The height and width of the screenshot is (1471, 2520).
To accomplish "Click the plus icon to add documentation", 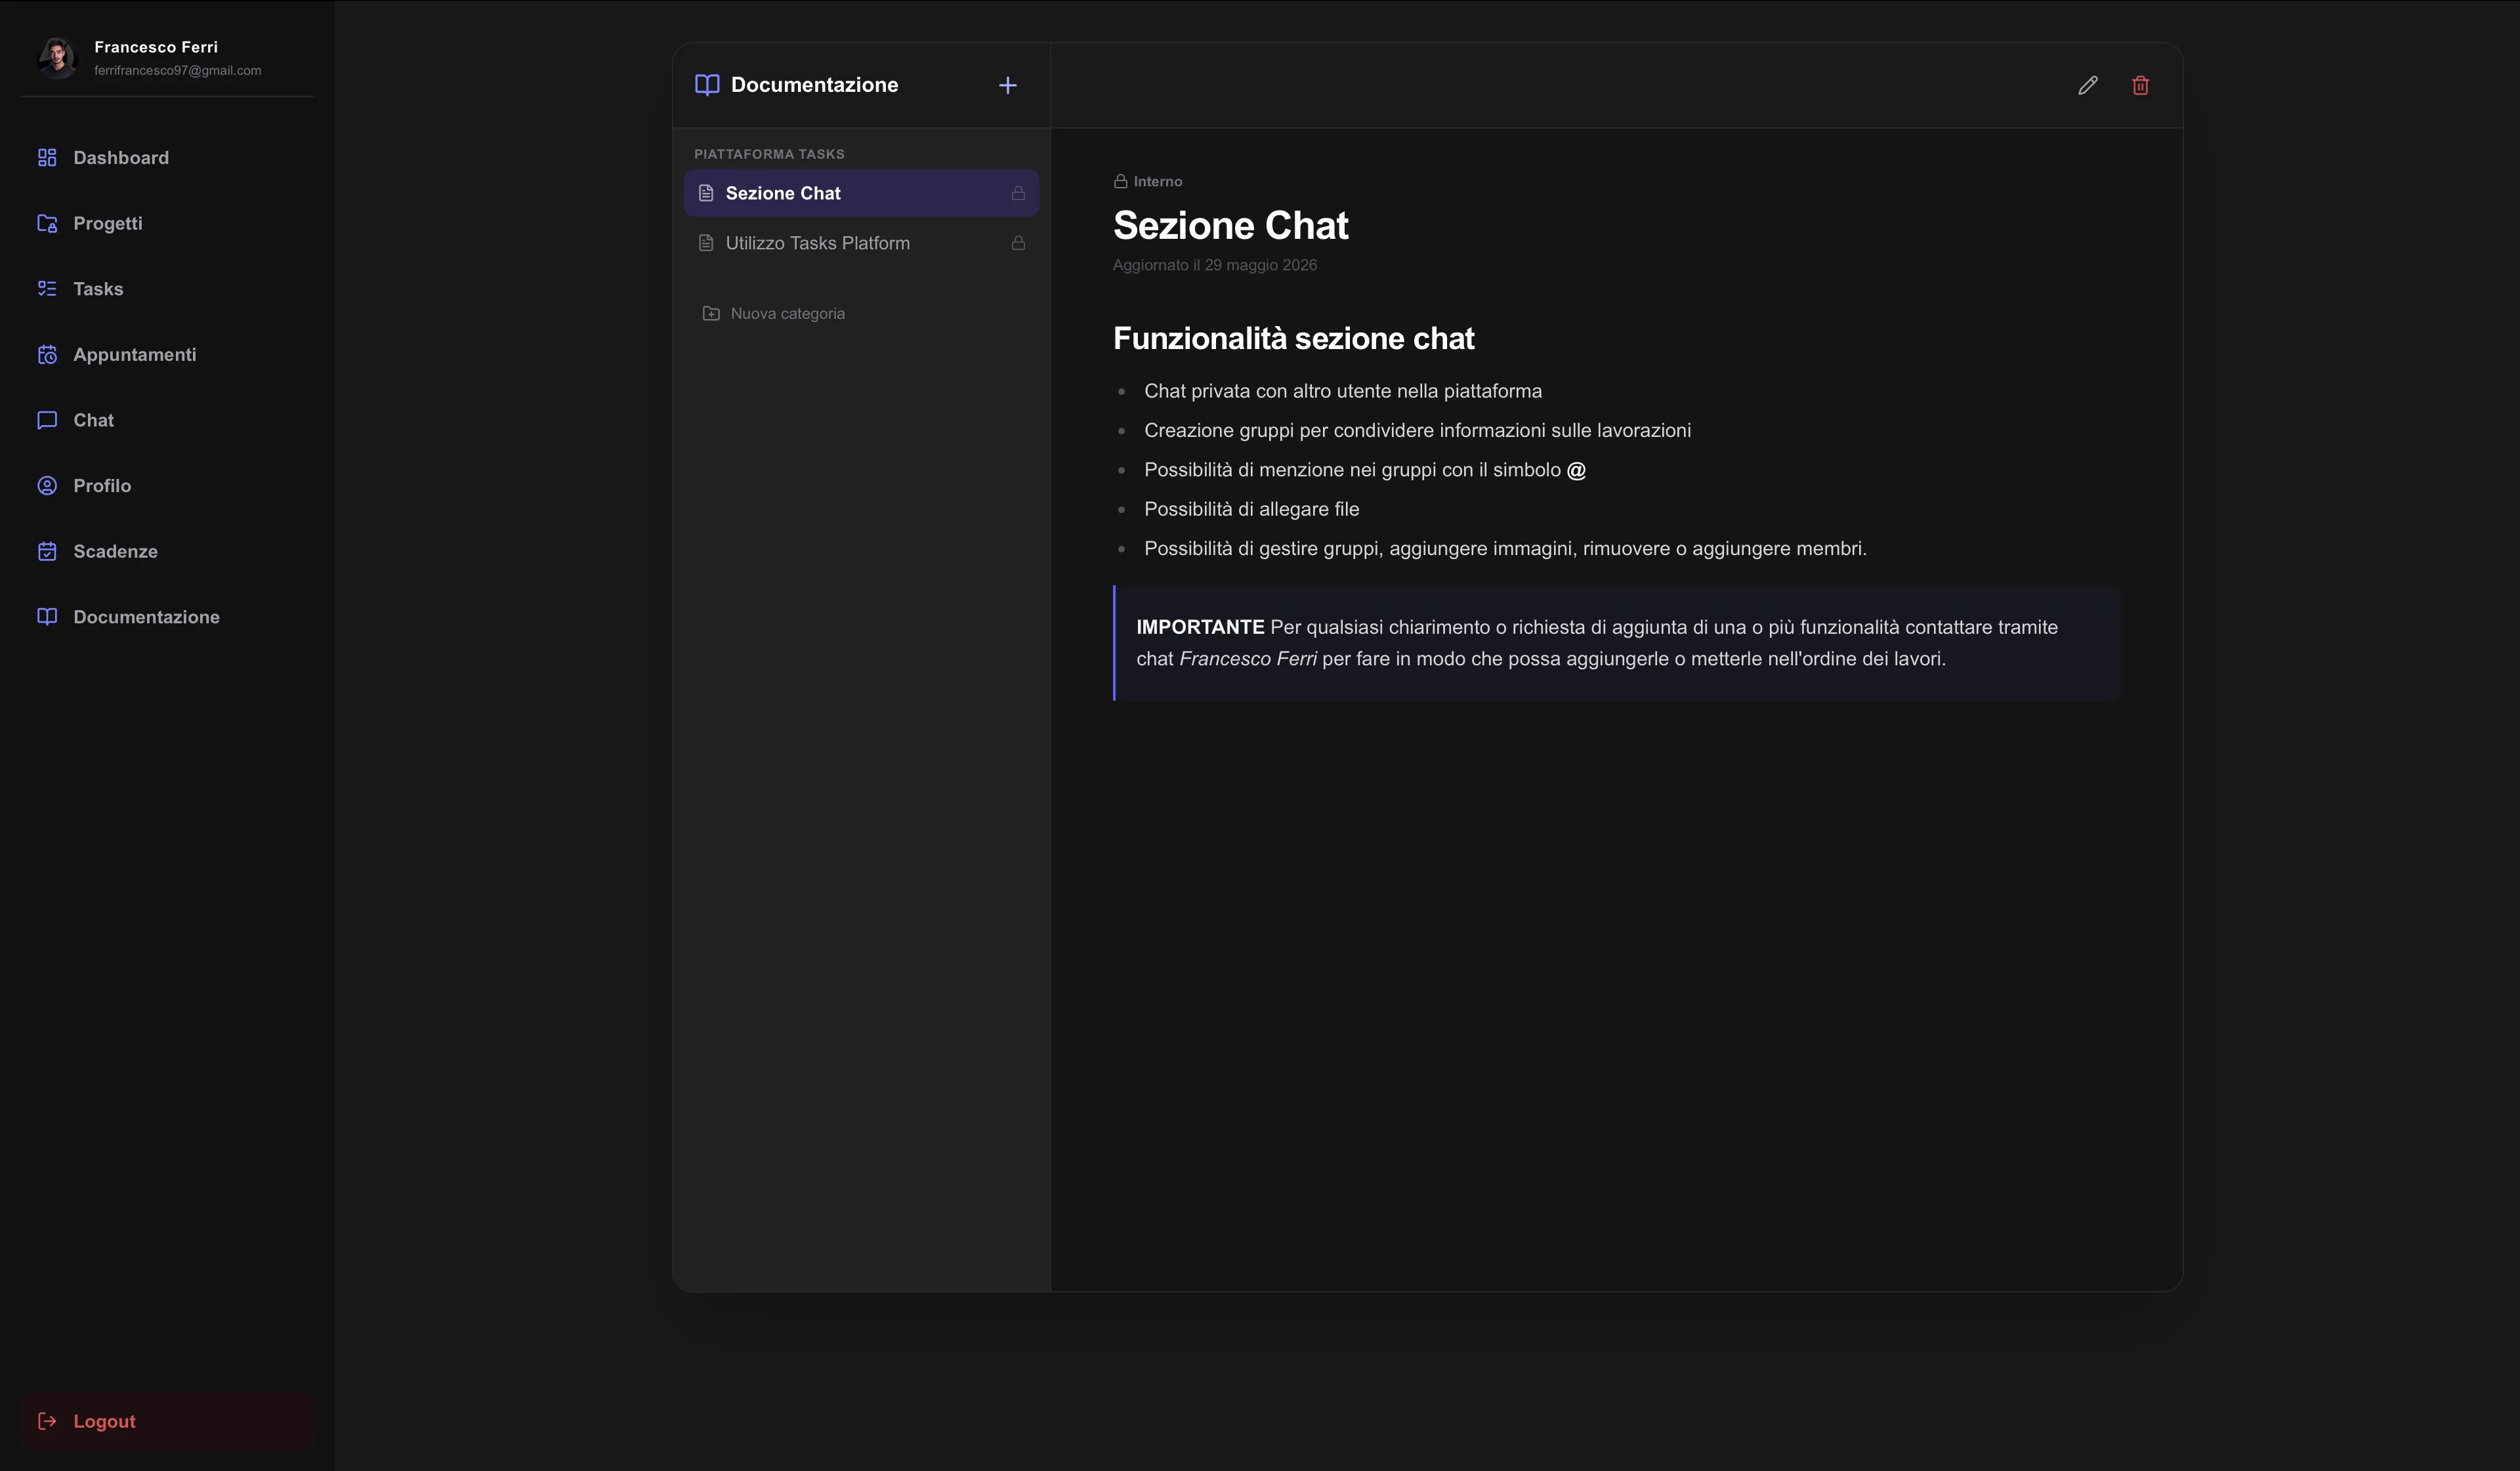I will click(x=1007, y=85).
